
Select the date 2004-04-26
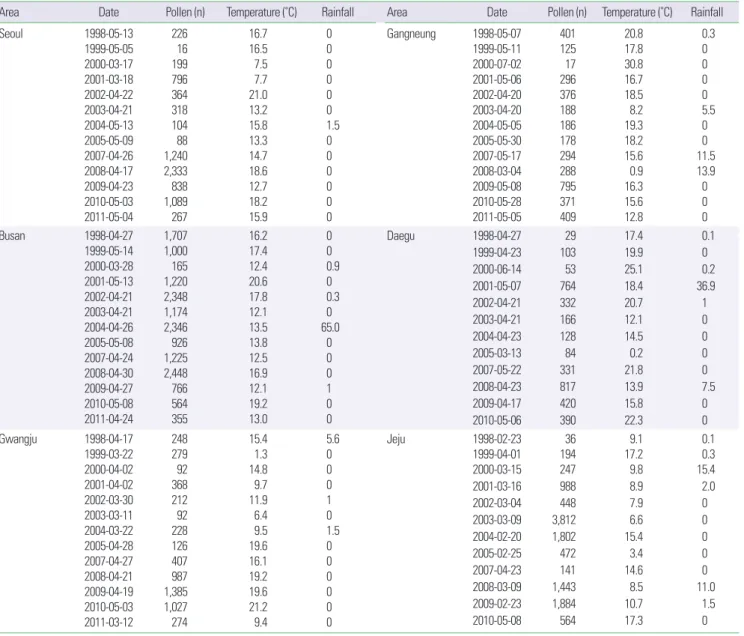coord(109,327)
